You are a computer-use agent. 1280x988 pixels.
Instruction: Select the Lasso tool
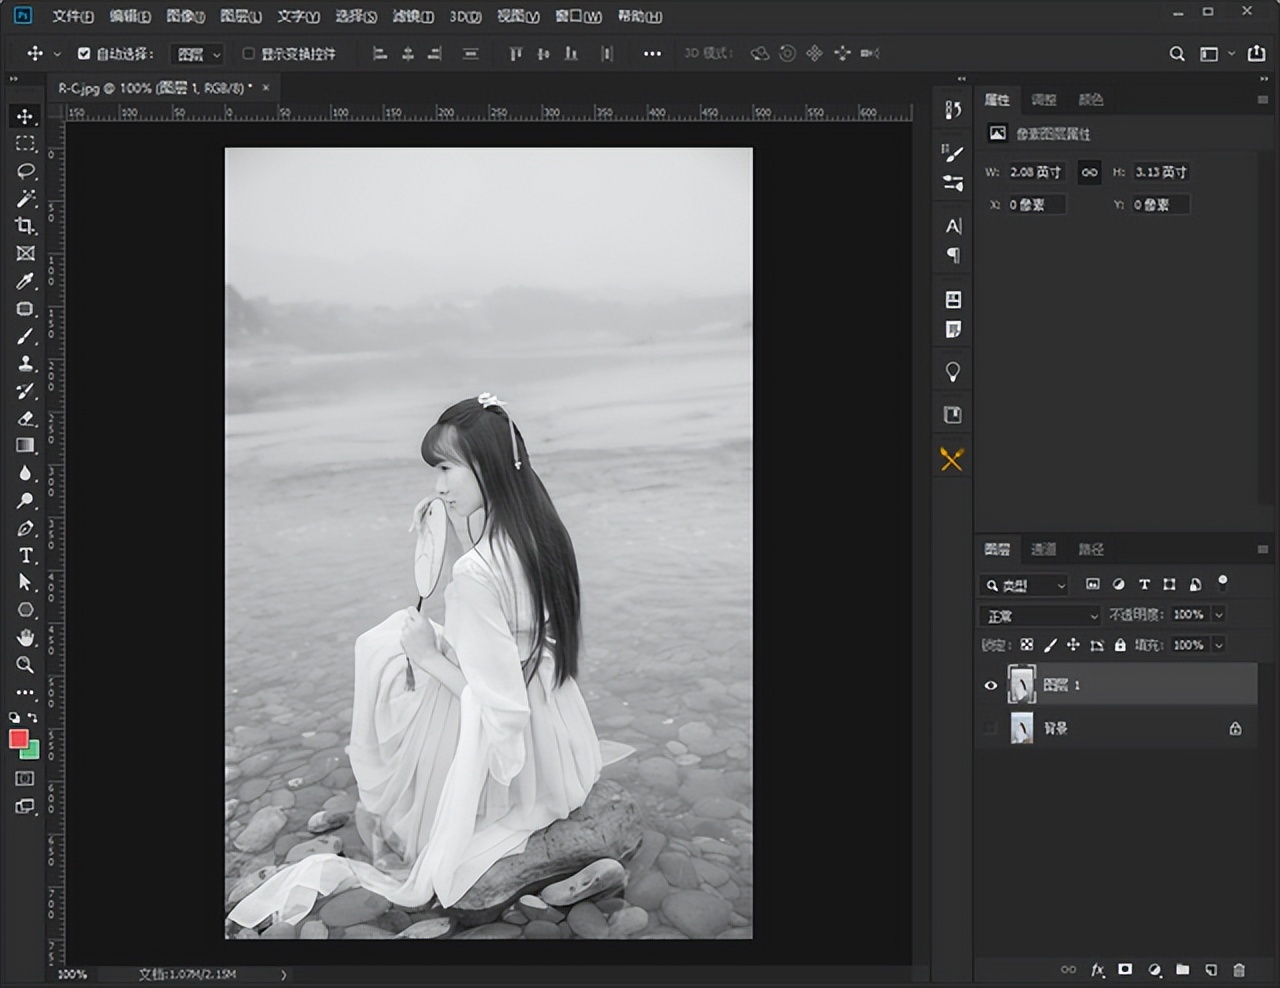pos(26,171)
